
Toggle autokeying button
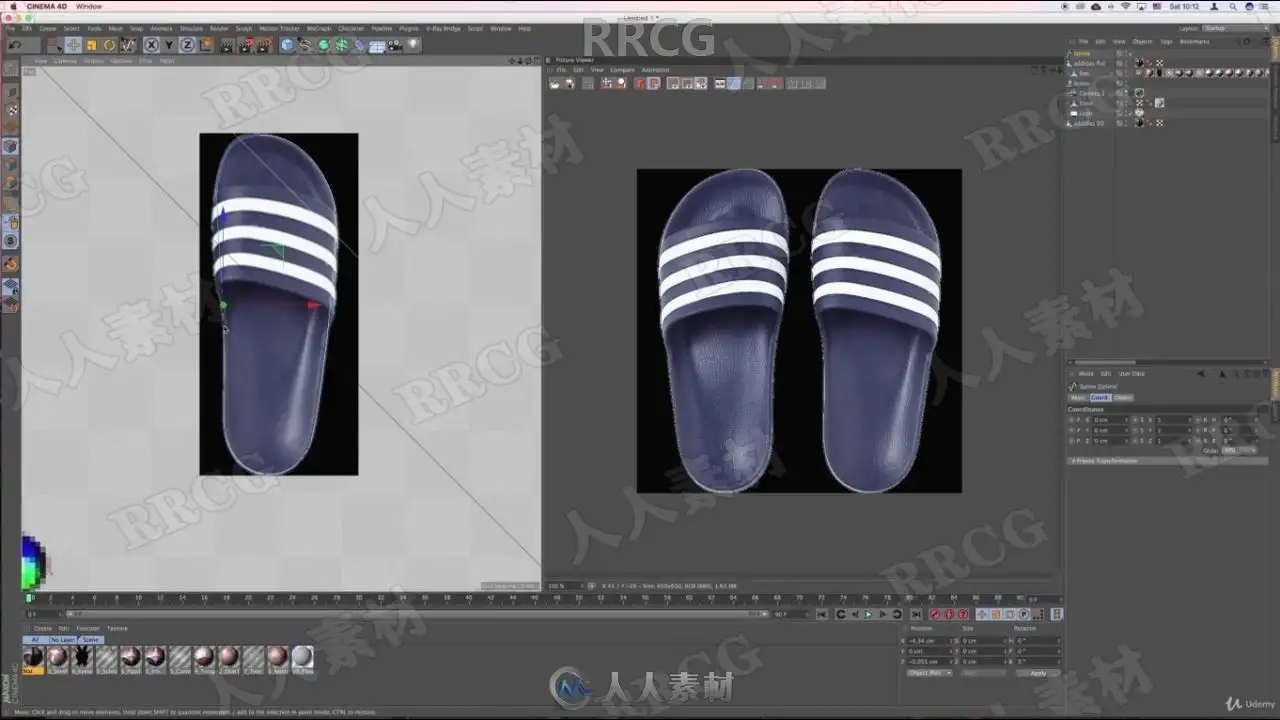click(949, 614)
